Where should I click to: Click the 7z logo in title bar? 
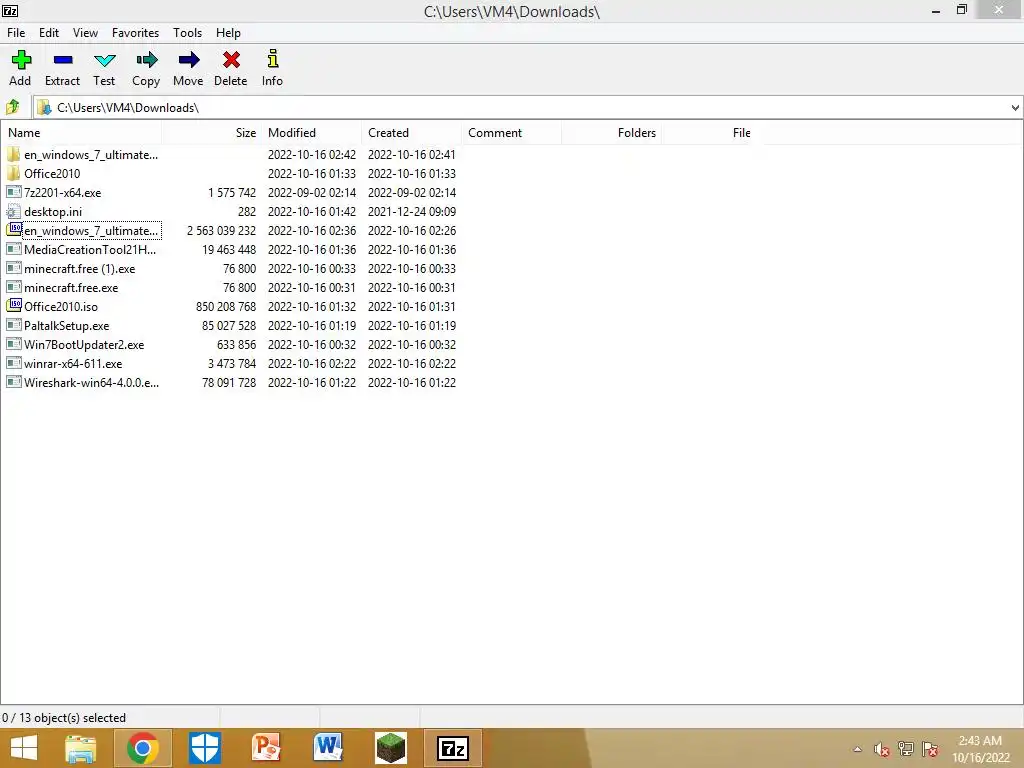10,10
